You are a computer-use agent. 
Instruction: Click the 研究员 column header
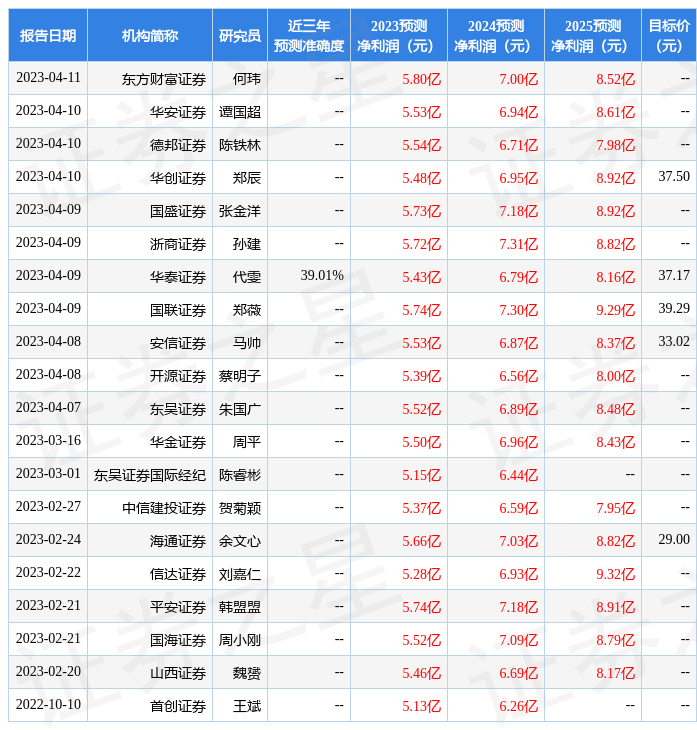tap(240, 36)
